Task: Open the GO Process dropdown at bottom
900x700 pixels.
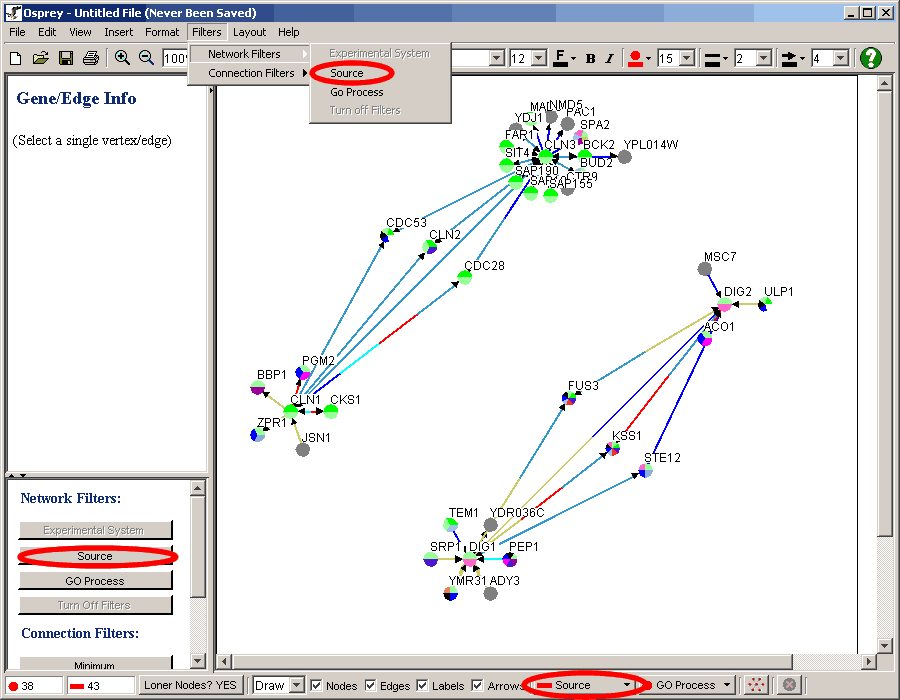Action: [x=726, y=686]
